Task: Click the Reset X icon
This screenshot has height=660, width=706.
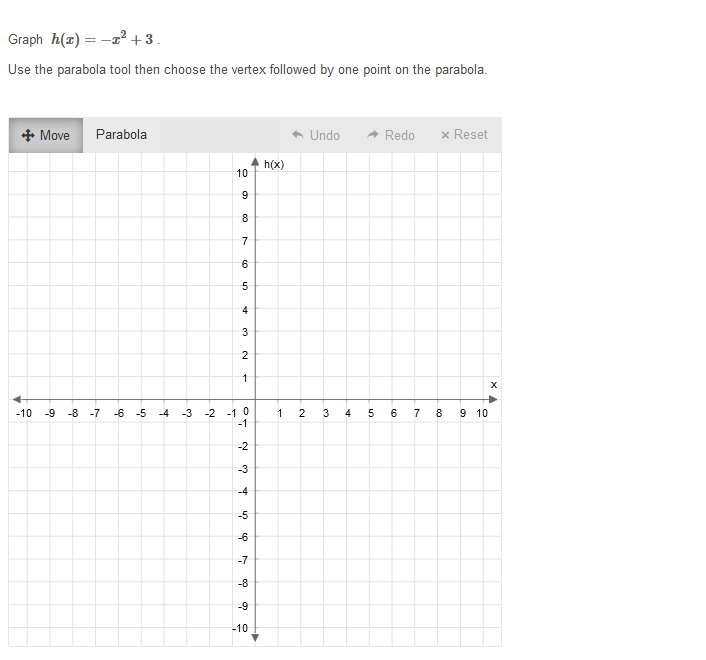Action: coord(445,135)
